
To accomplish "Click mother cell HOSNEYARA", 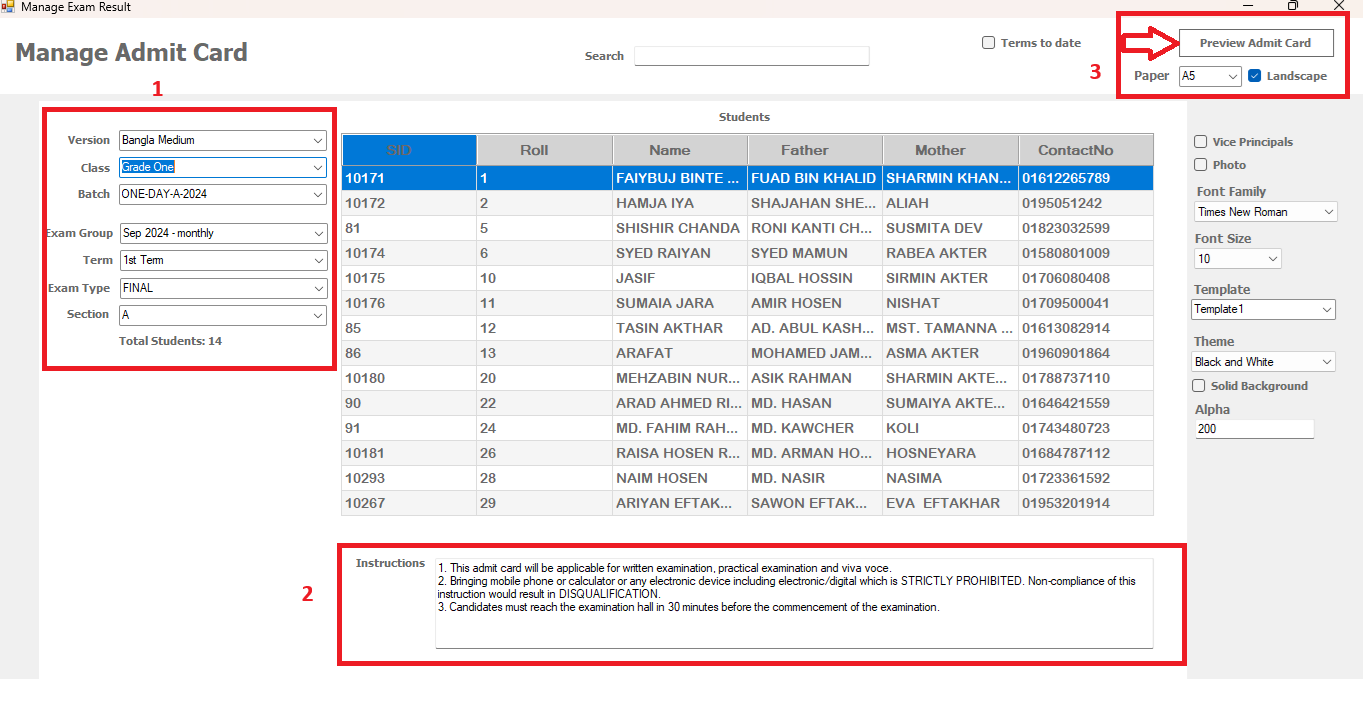I will (950, 453).
